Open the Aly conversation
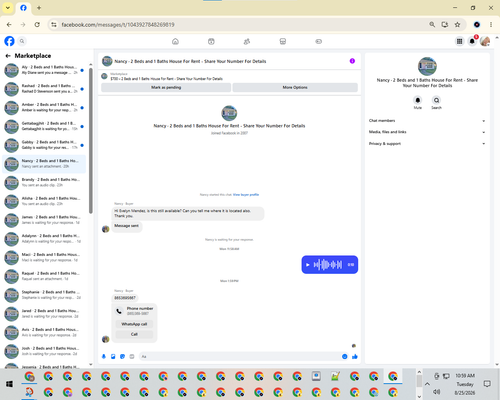 click(44, 70)
